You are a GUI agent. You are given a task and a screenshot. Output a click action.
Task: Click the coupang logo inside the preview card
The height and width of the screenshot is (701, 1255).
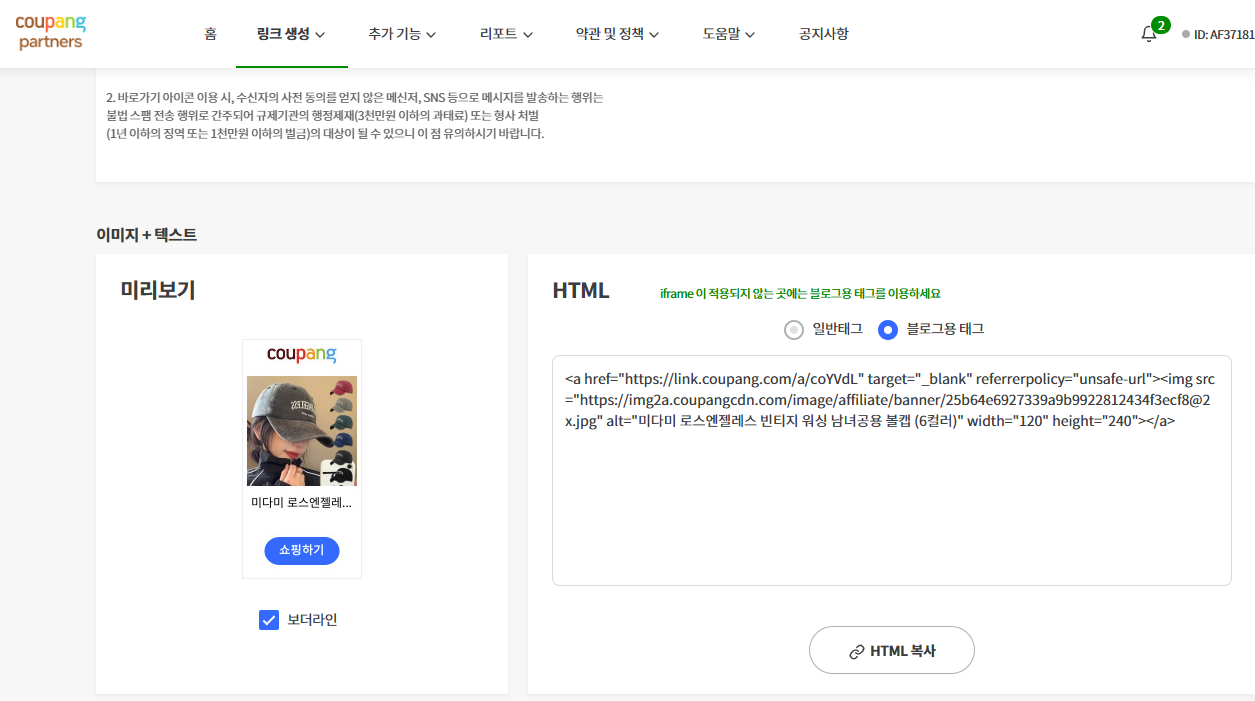(301, 352)
